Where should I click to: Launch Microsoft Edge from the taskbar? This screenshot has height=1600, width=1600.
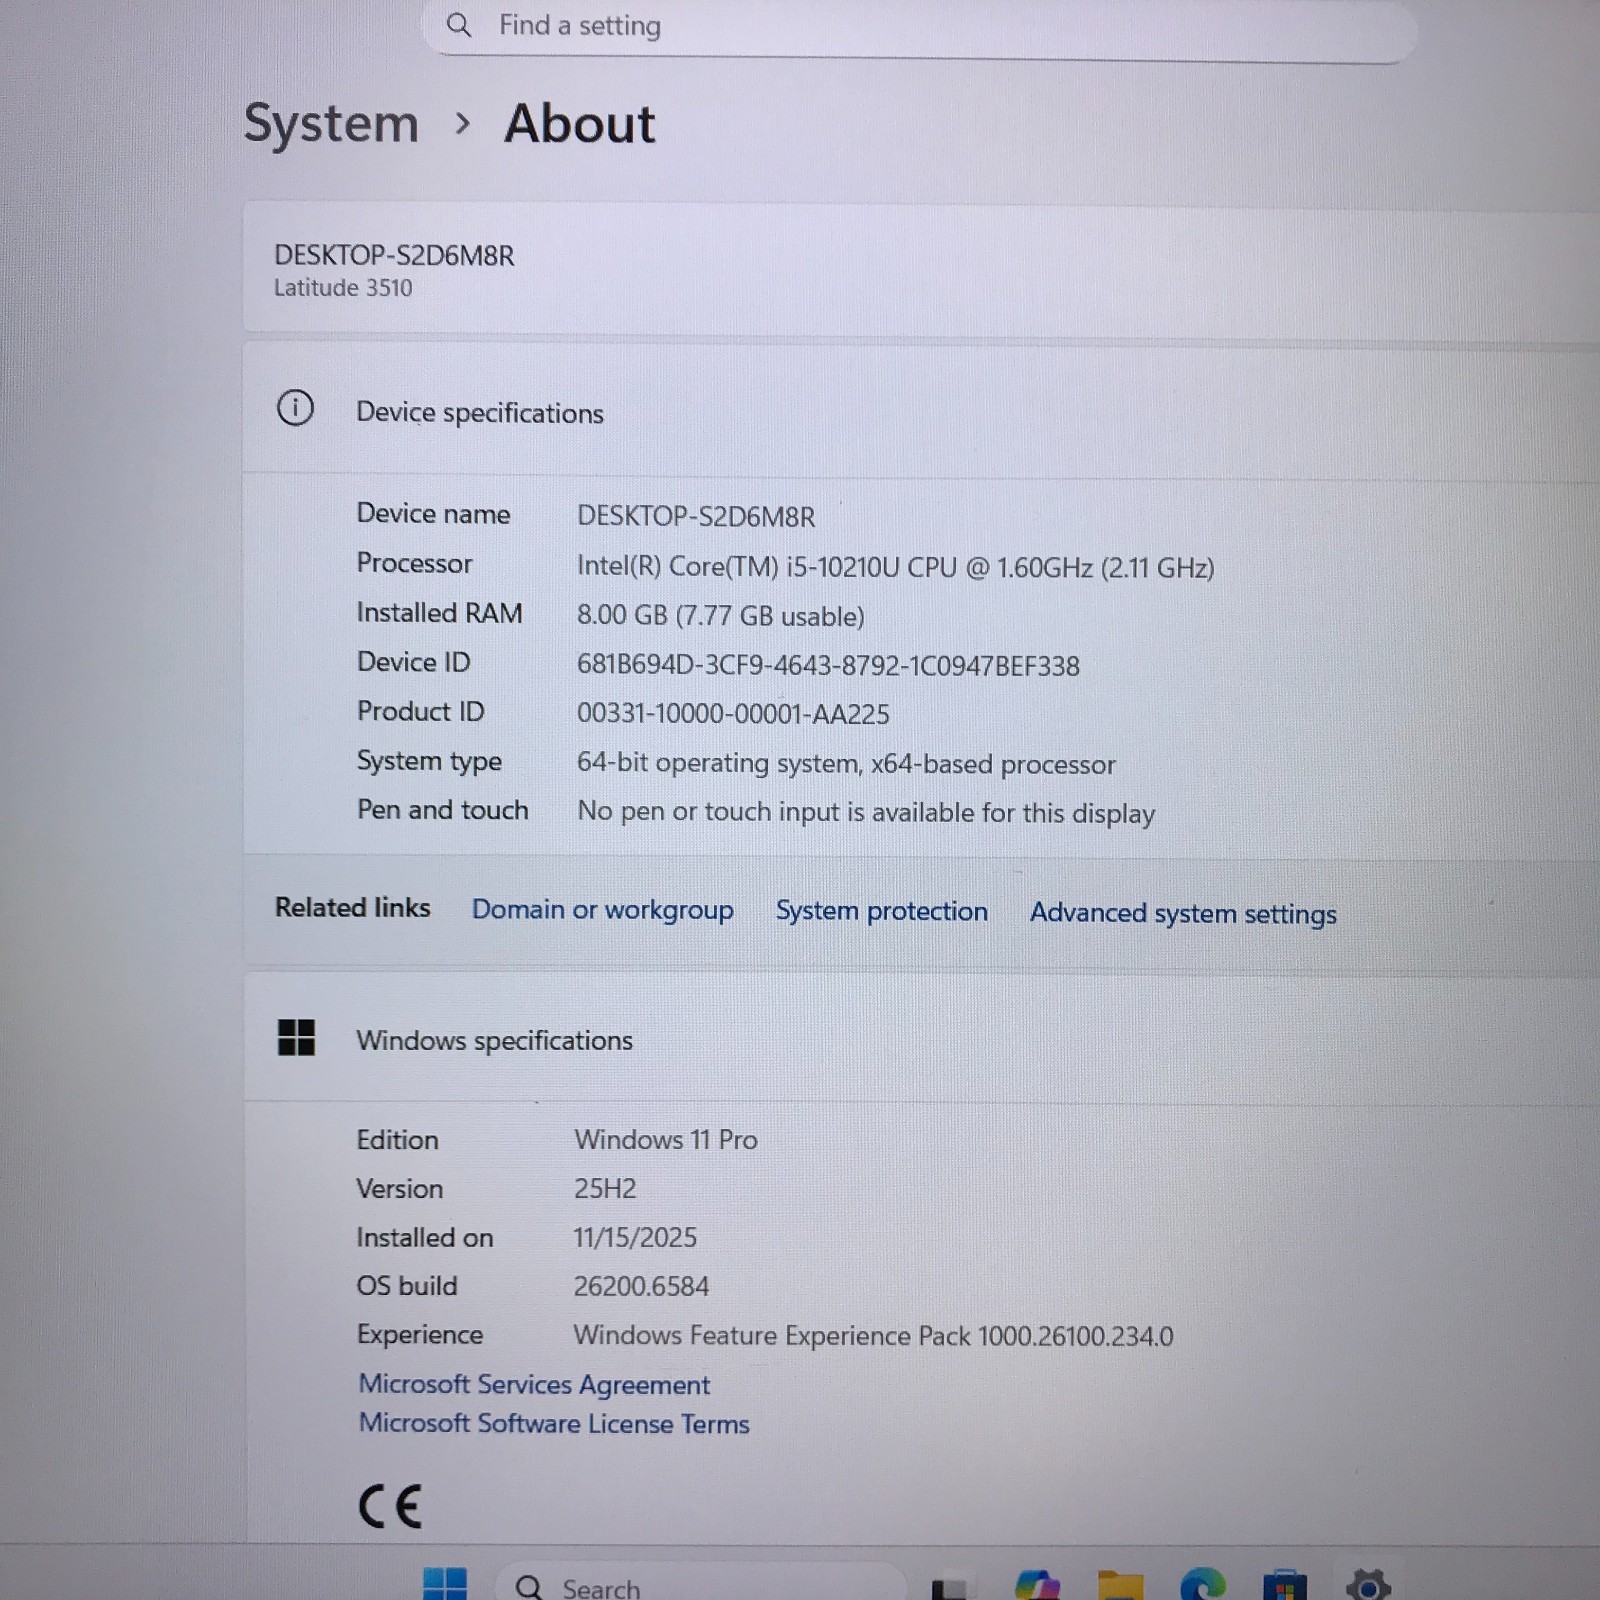point(1203,1586)
